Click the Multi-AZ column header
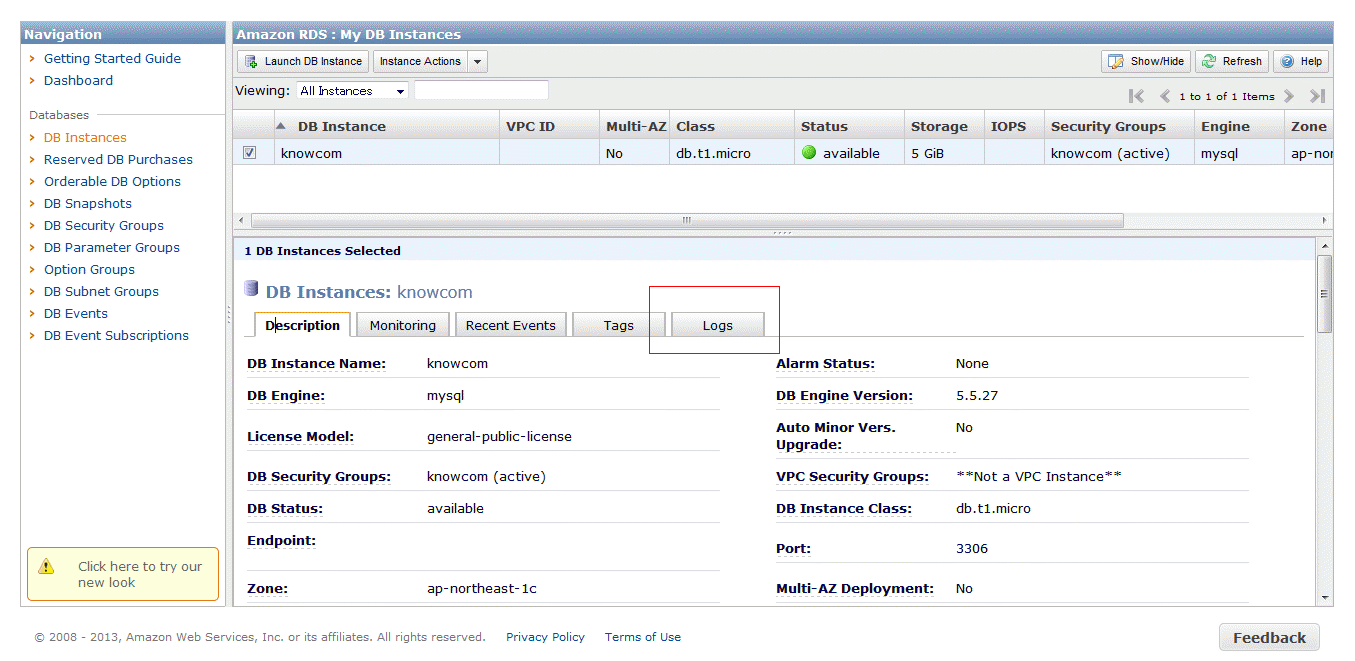The image size is (1355, 661). pos(634,127)
